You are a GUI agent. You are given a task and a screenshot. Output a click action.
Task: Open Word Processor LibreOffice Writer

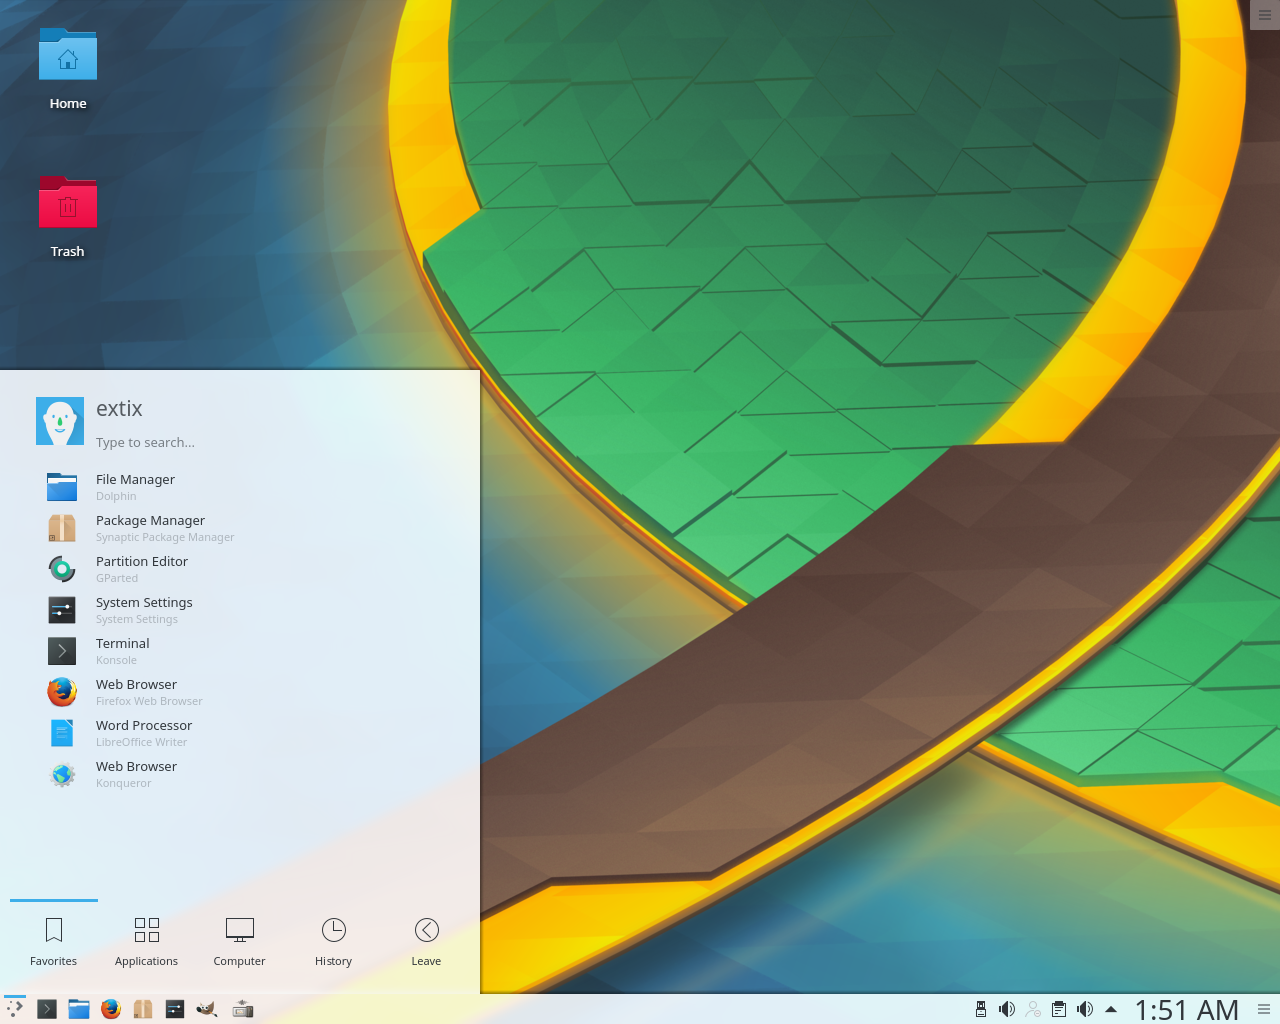point(240,733)
